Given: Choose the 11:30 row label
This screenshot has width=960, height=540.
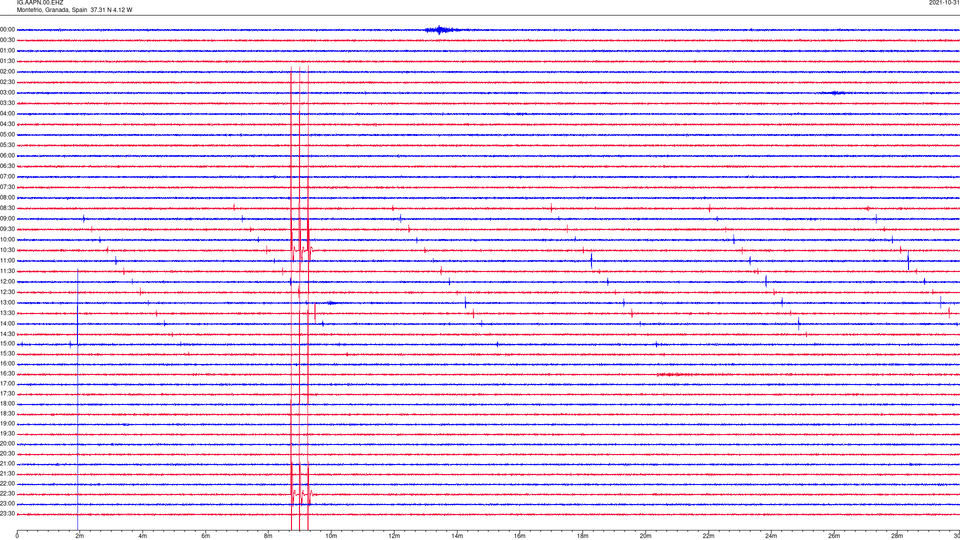Looking at the screenshot, I should click(7, 271).
